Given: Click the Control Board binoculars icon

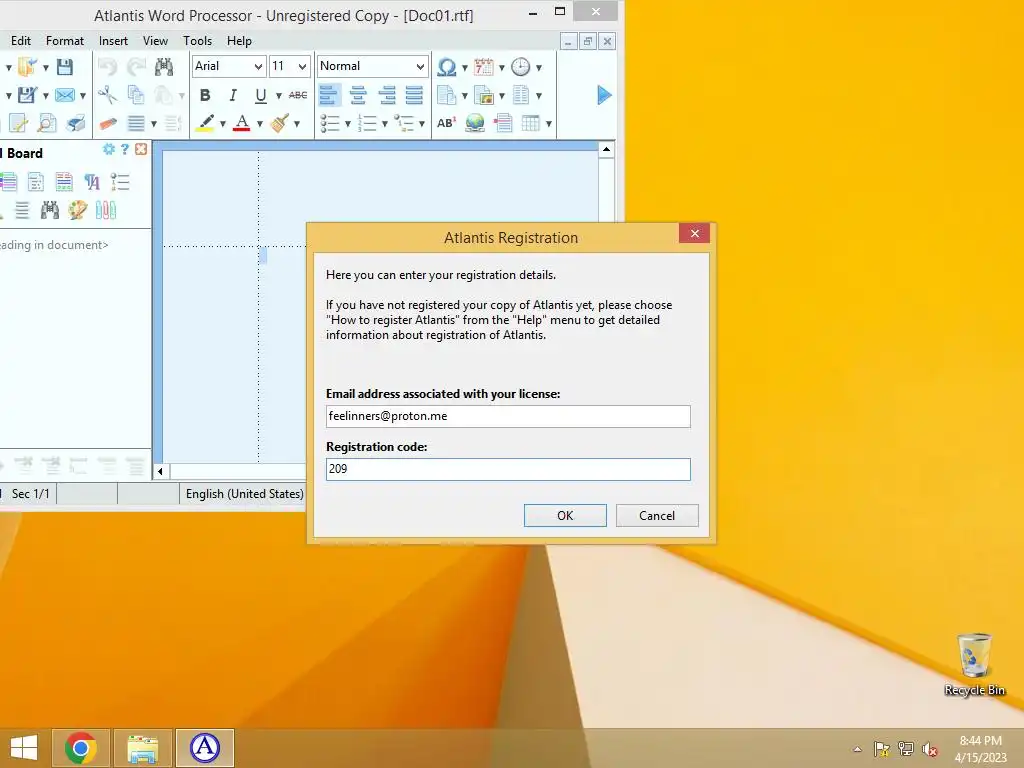Looking at the screenshot, I should 50,210.
